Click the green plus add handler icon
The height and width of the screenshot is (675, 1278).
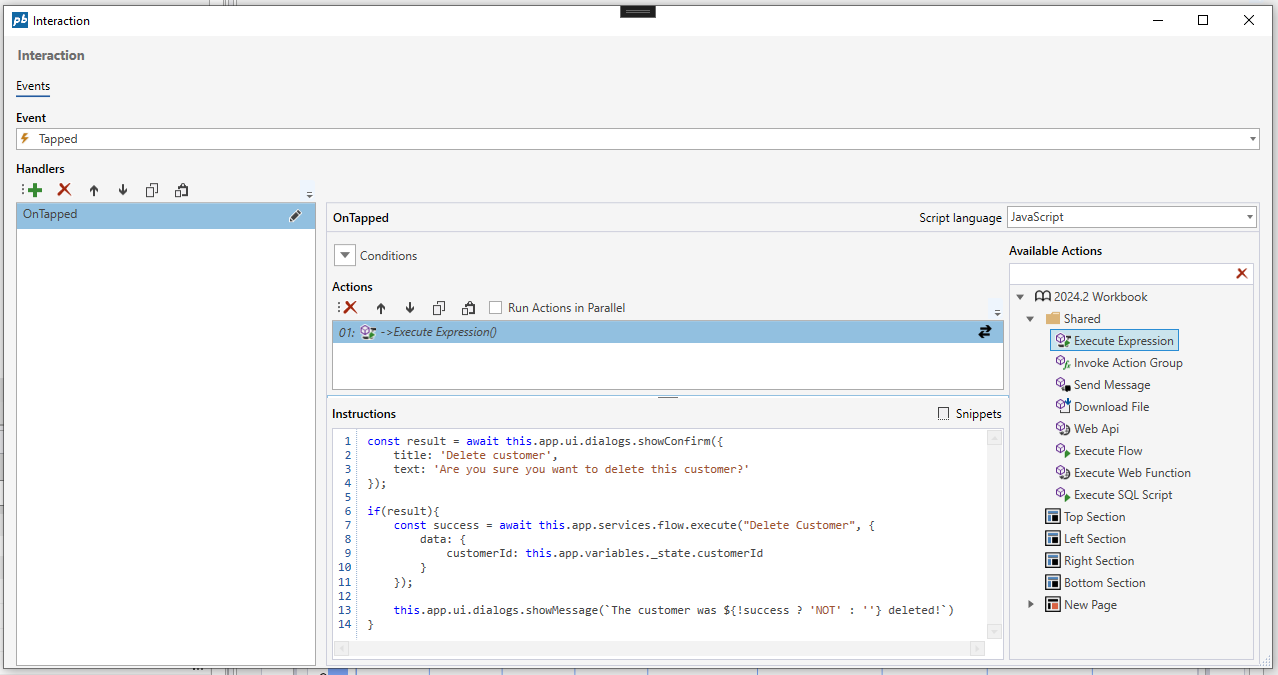click(x=35, y=190)
